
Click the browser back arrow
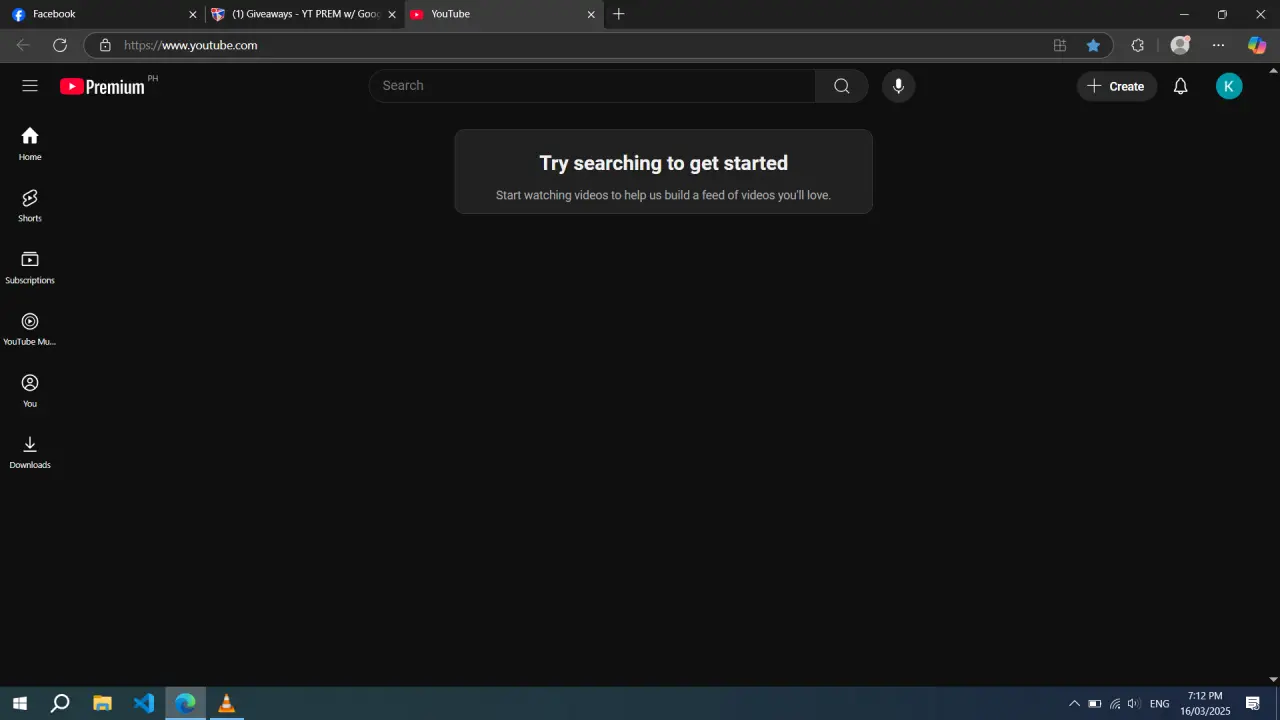point(23,45)
